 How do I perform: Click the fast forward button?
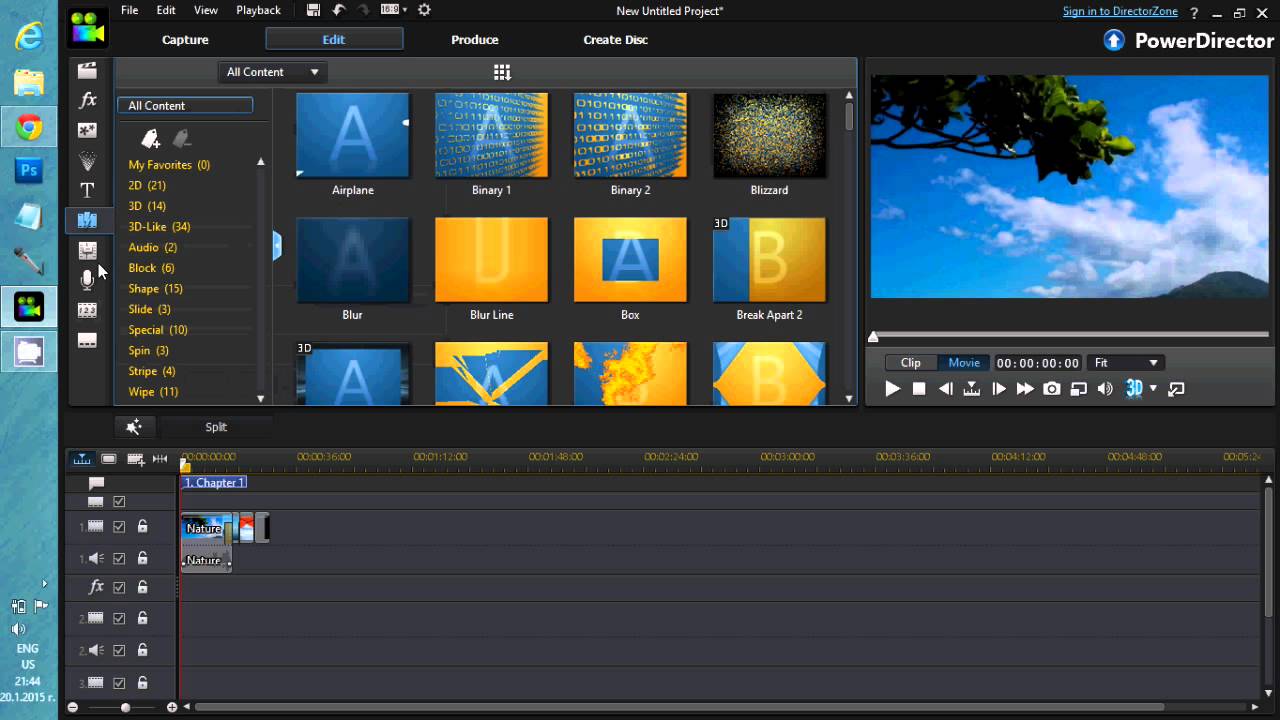click(x=1025, y=389)
